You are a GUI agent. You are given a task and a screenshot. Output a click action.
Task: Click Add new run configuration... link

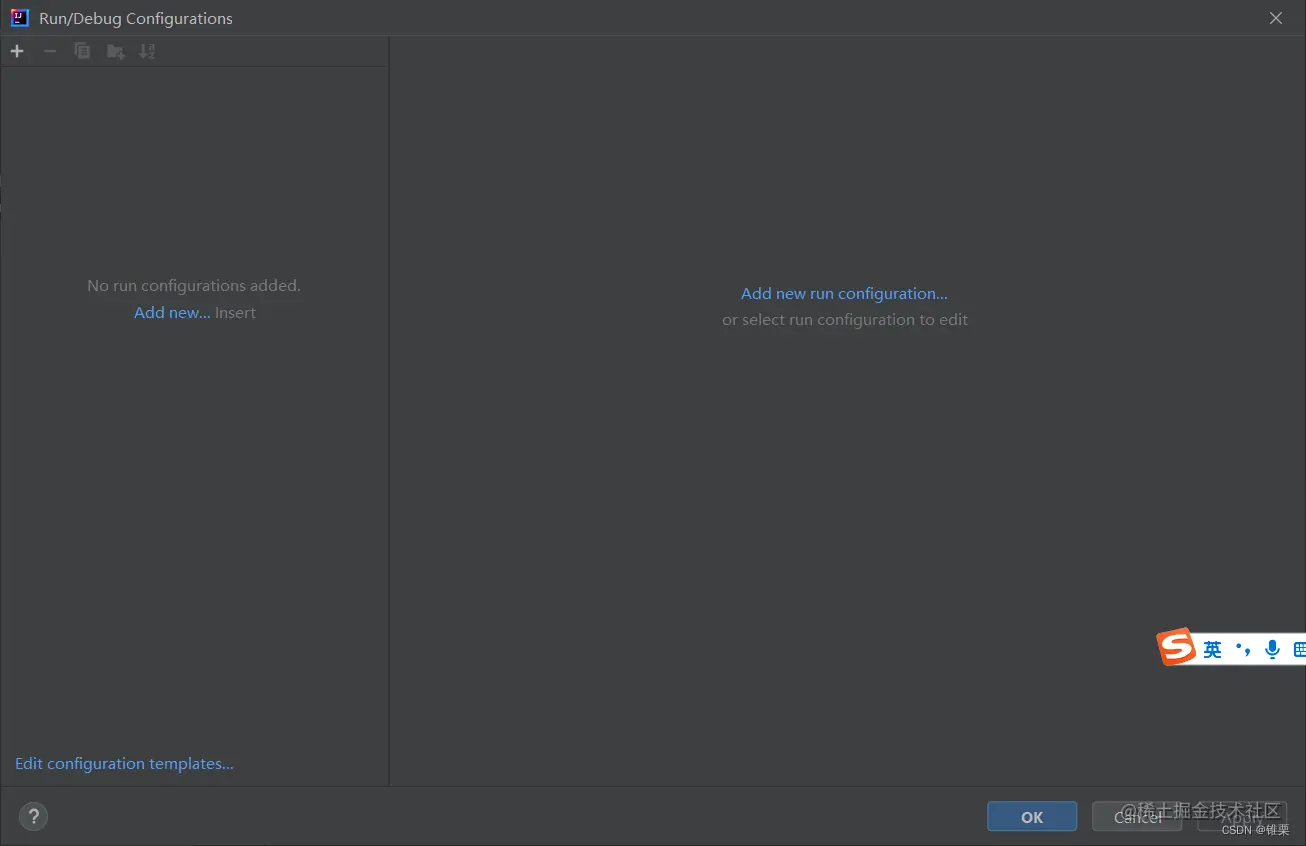tap(844, 294)
